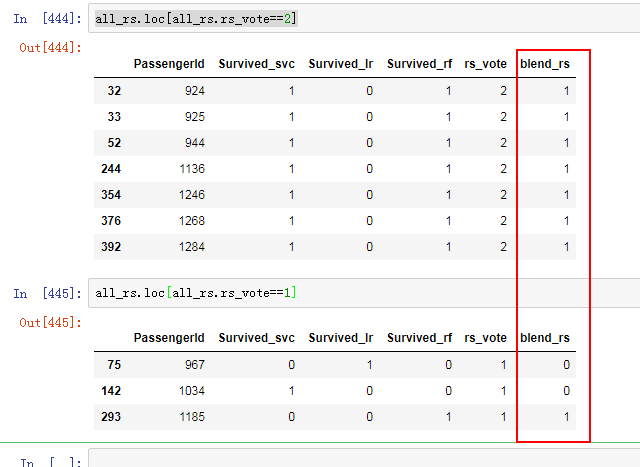Click PassengerId value 925
The image size is (640, 467).
point(195,117)
